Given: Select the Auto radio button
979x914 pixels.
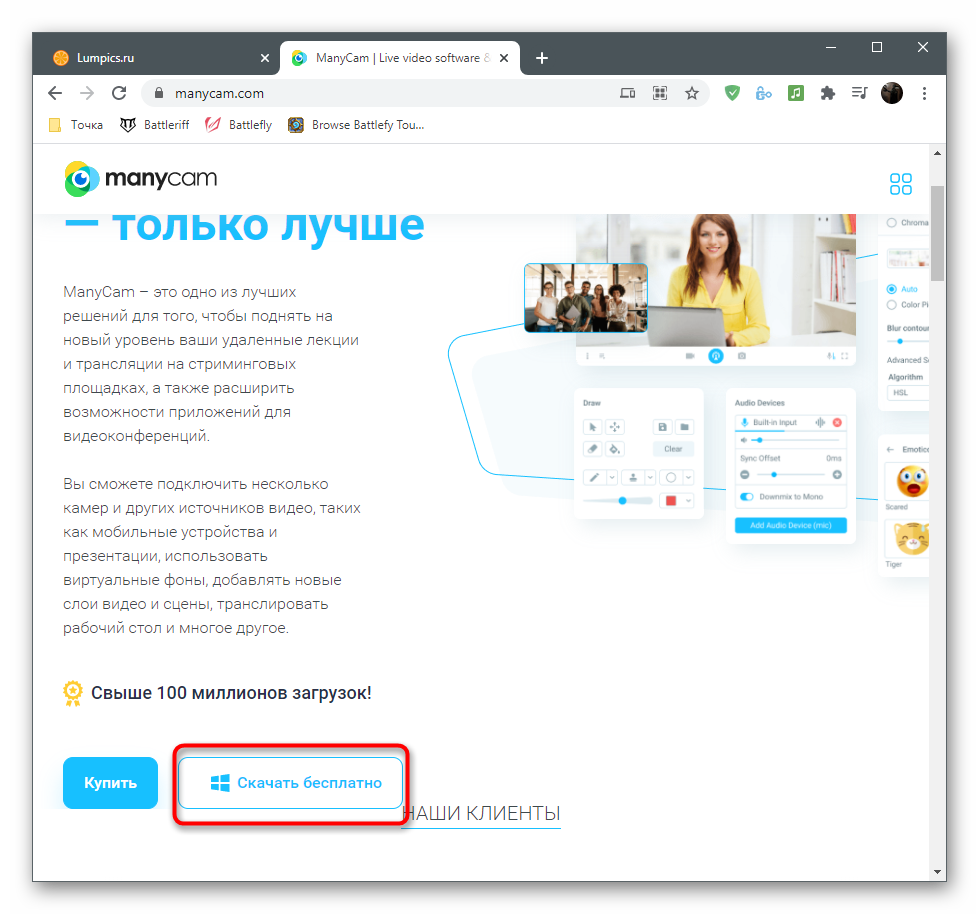Looking at the screenshot, I should 892,289.
